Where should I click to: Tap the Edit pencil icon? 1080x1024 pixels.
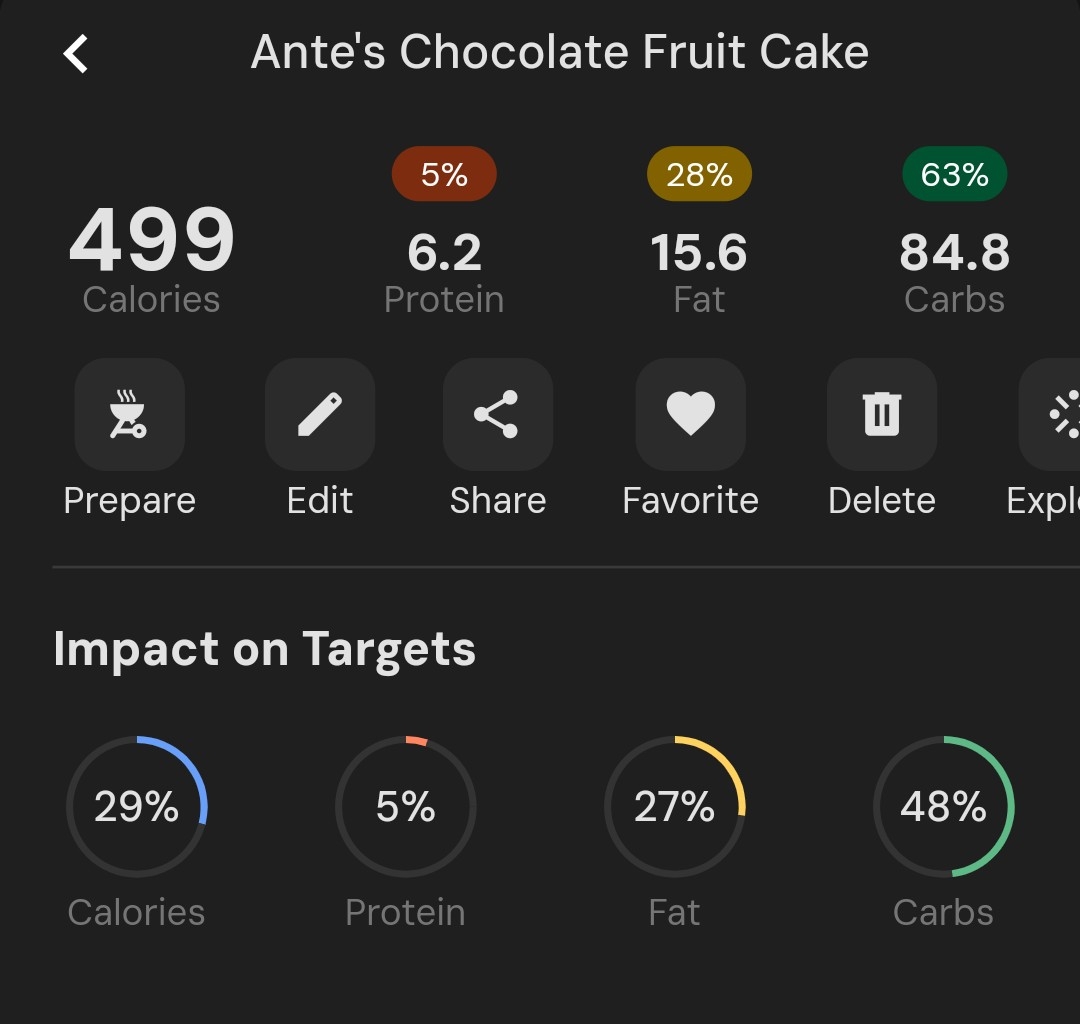pyautogui.click(x=320, y=414)
